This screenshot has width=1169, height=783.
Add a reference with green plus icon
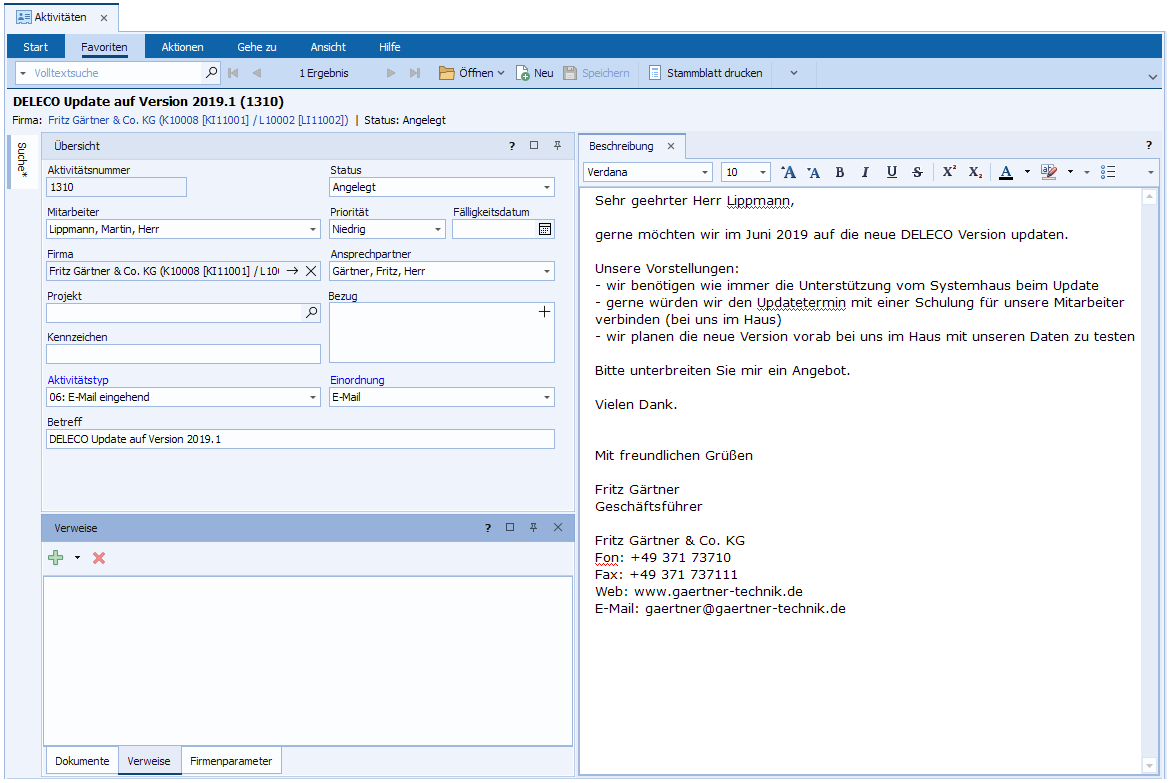point(56,558)
